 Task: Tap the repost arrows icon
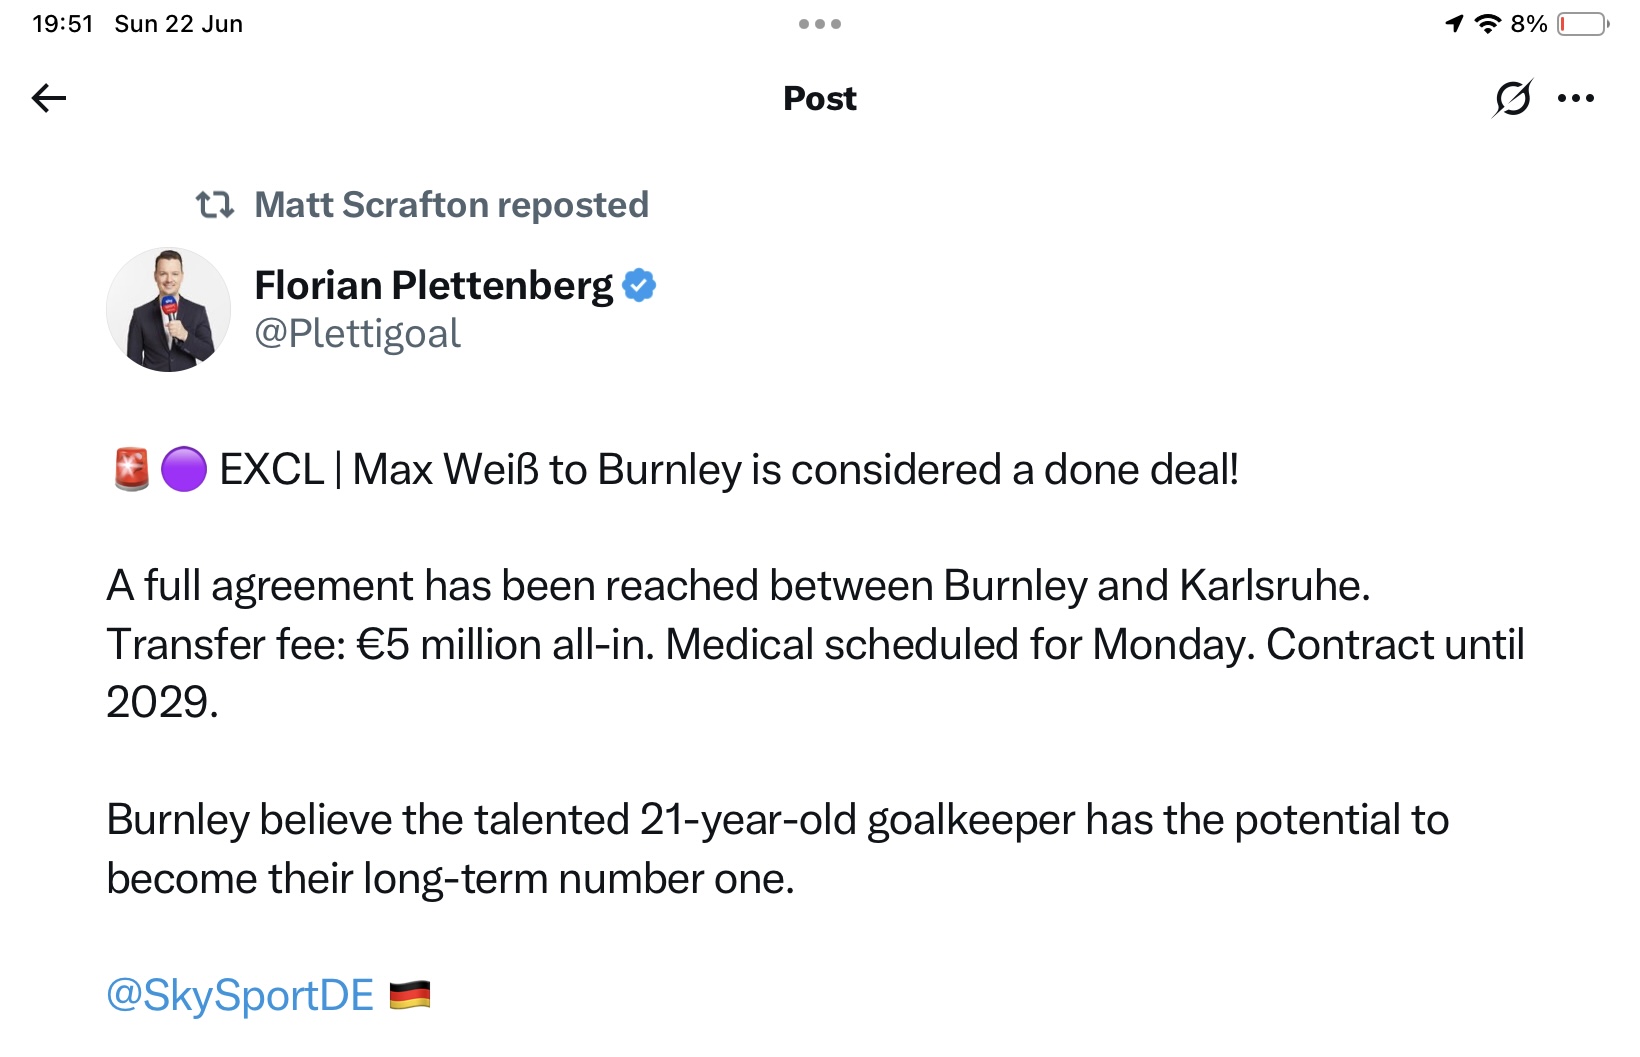click(215, 205)
